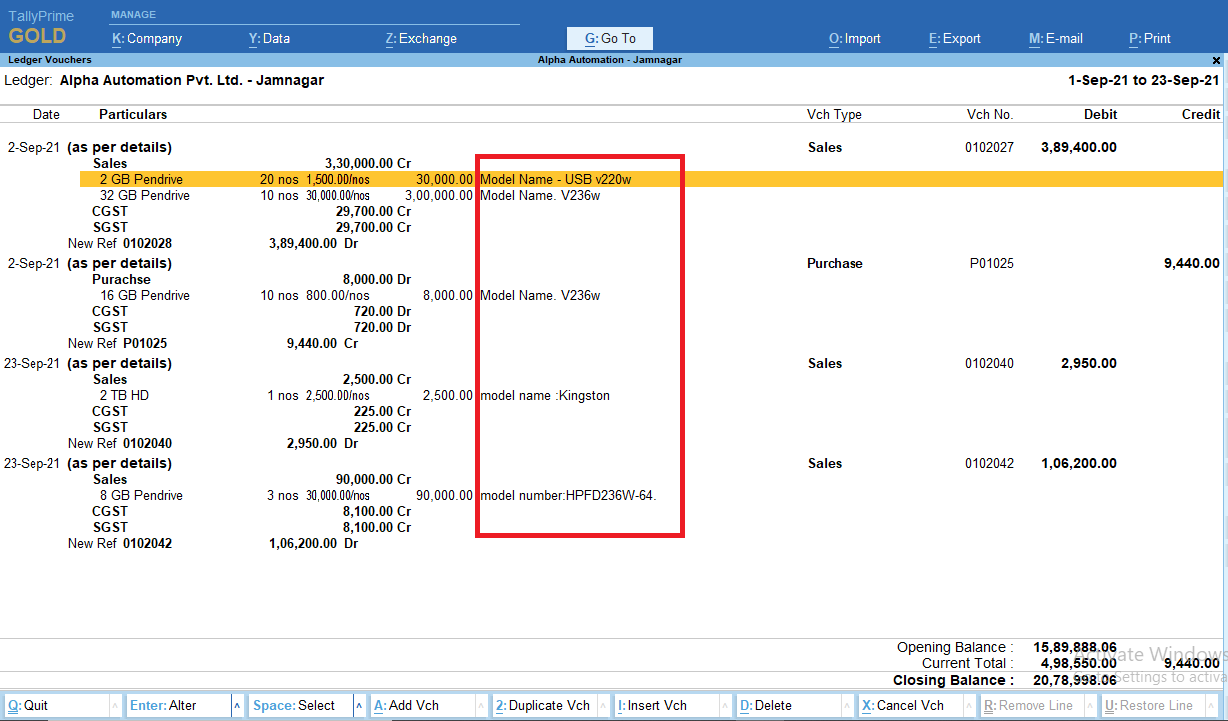Click the Import option
Image resolution: width=1228 pixels, height=721 pixels.
point(854,38)
